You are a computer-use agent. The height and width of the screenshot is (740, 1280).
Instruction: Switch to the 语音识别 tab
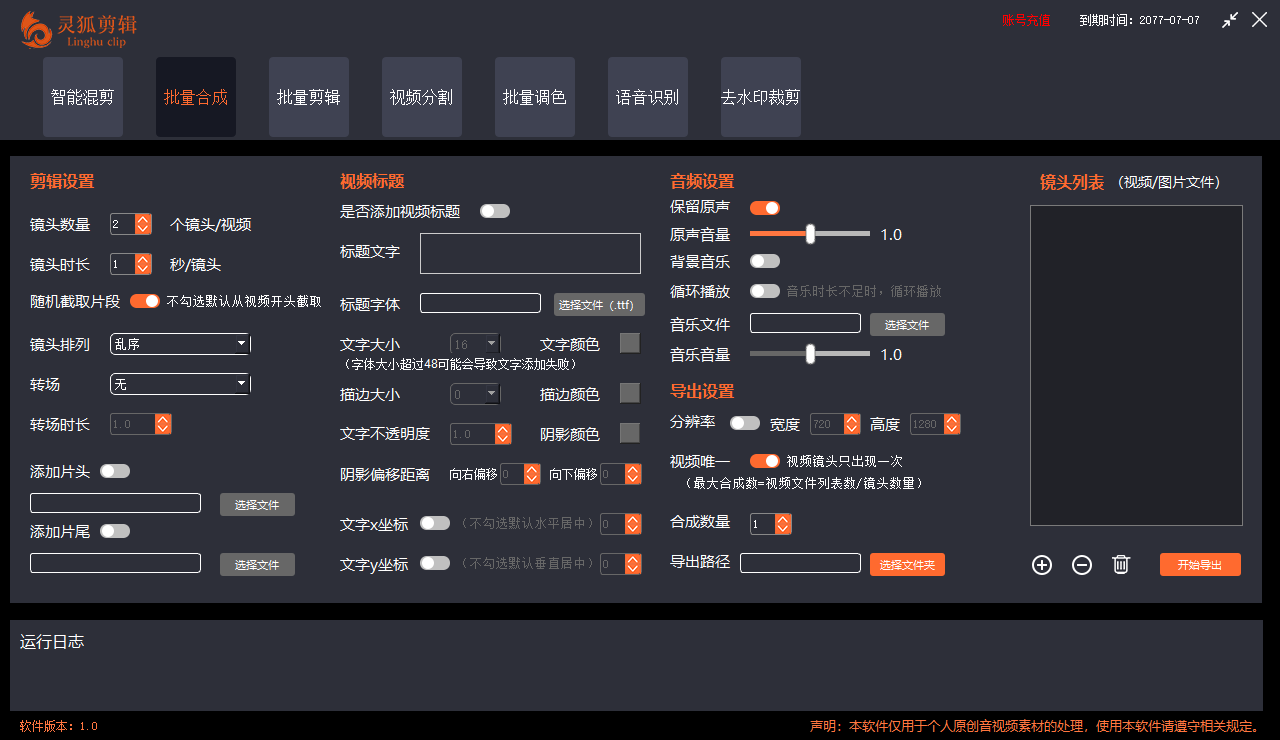(647, 97)
